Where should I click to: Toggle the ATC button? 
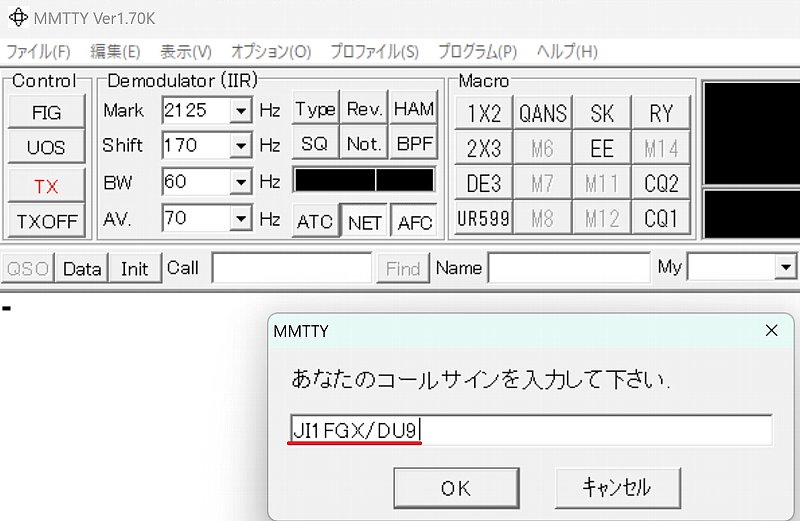tap(315, 221)
